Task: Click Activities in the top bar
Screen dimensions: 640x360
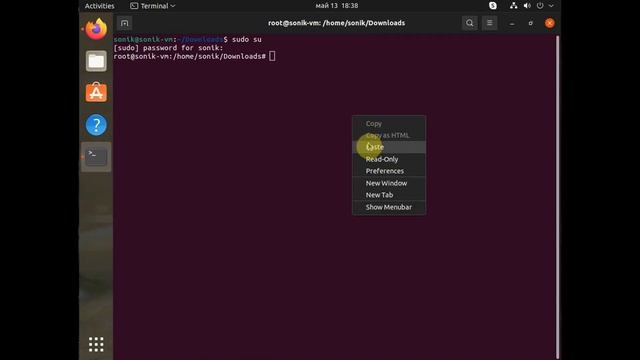Action: pos(100,6)
